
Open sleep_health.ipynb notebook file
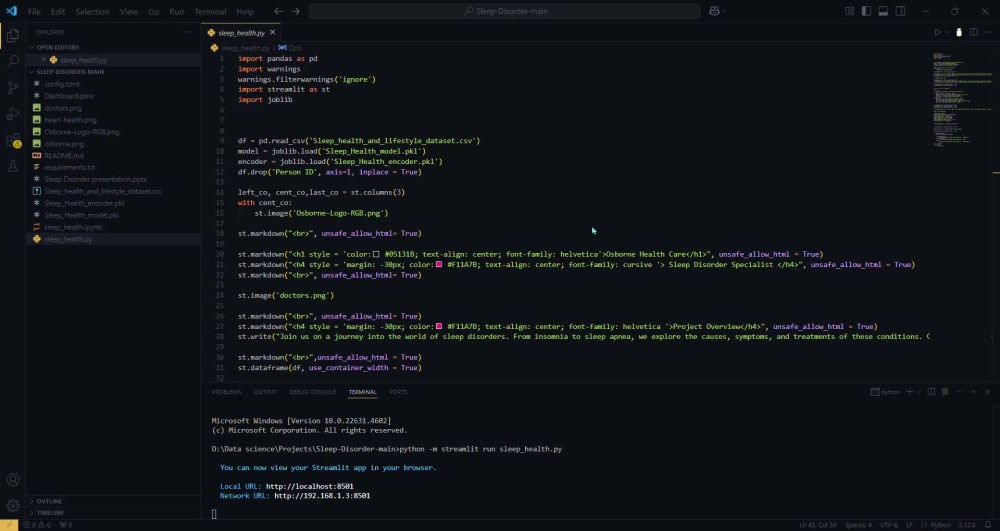[x=73, y=227]
